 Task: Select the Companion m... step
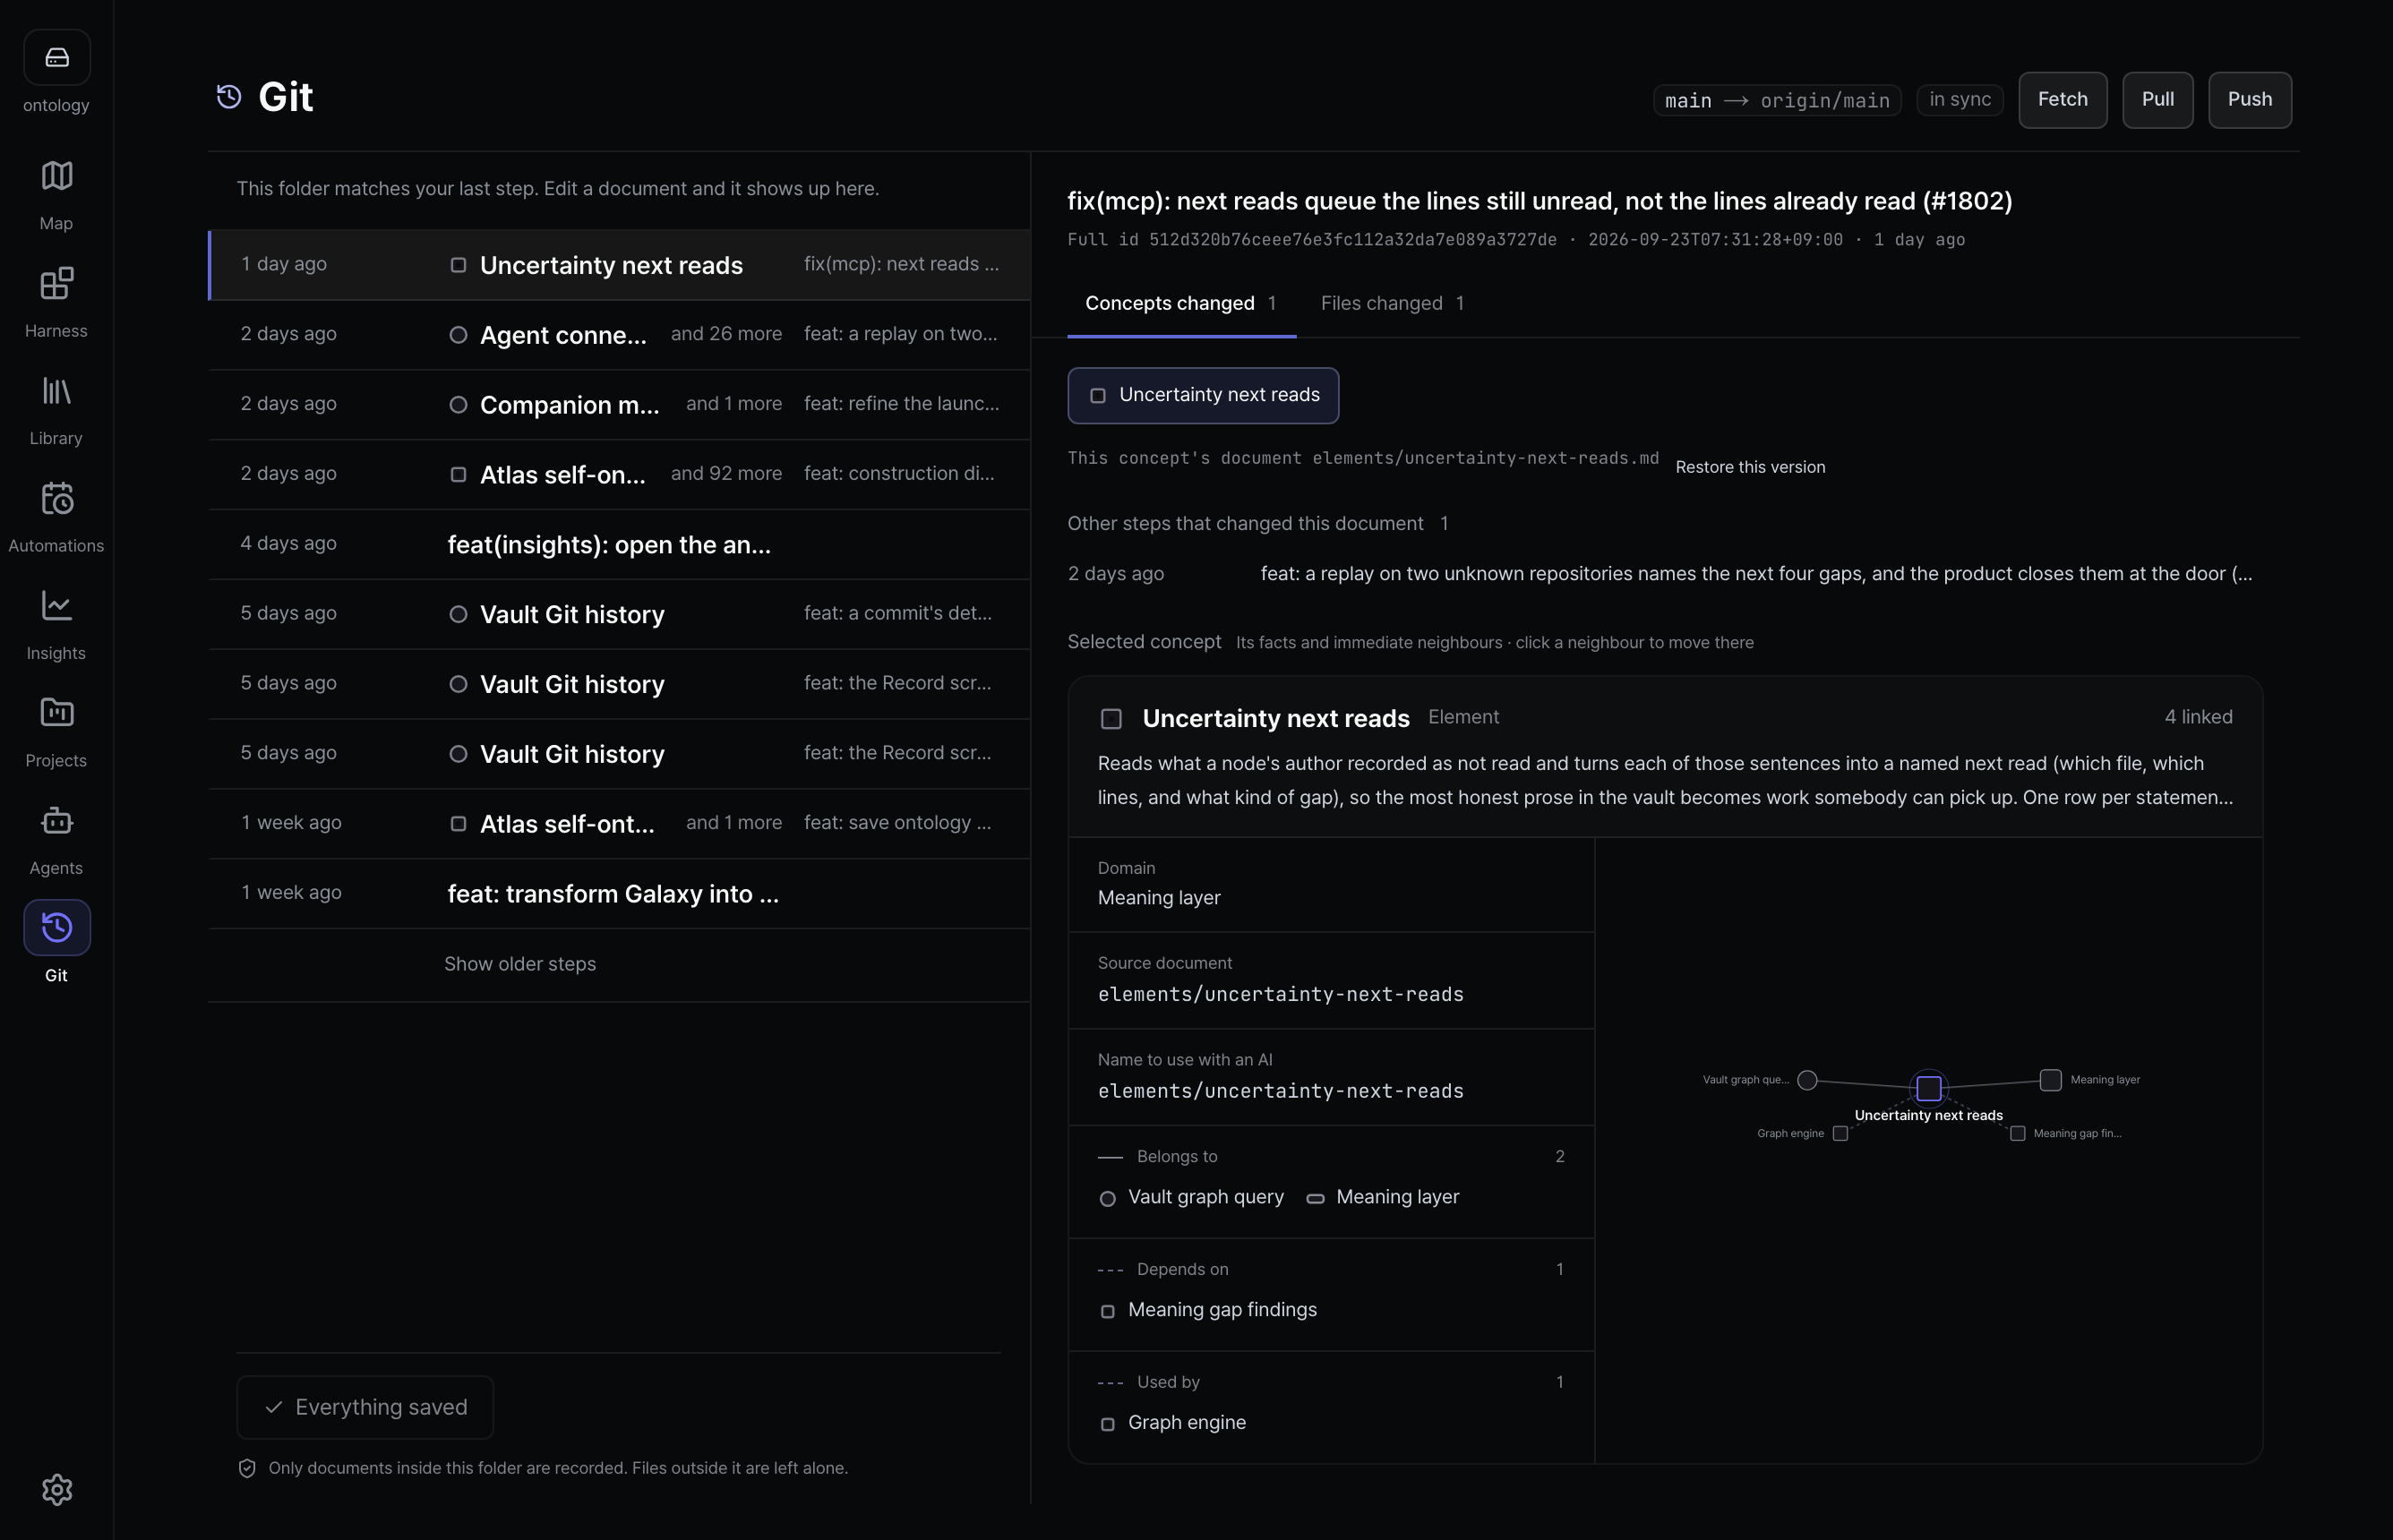pos(619,405)
